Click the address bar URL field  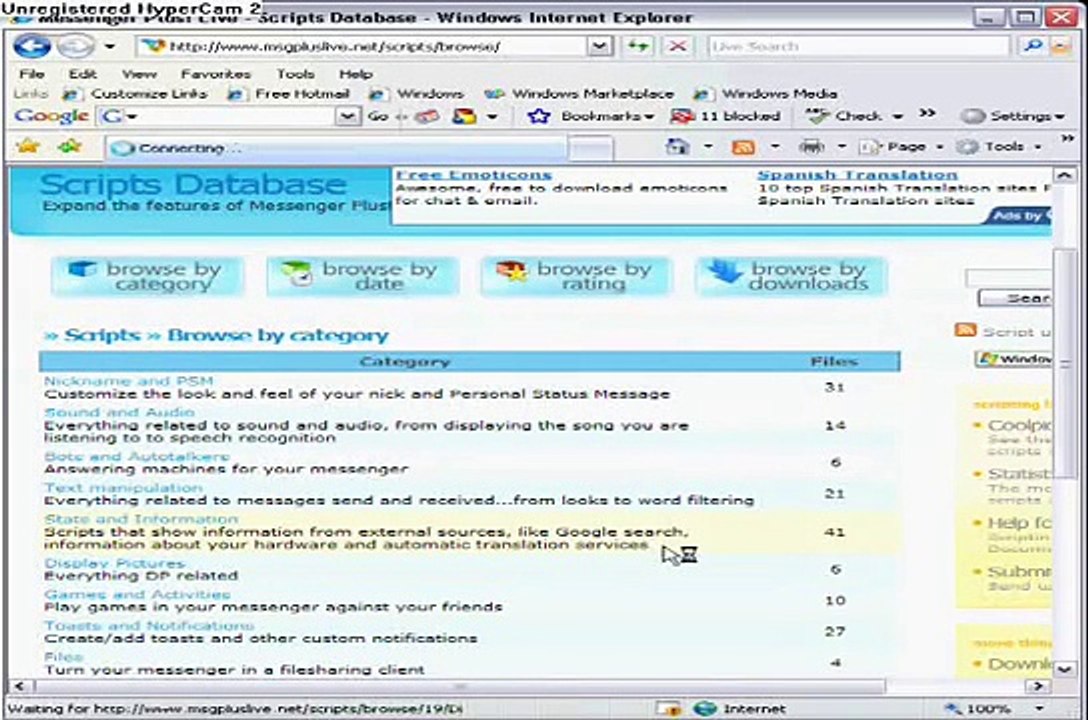click(361, 46)
